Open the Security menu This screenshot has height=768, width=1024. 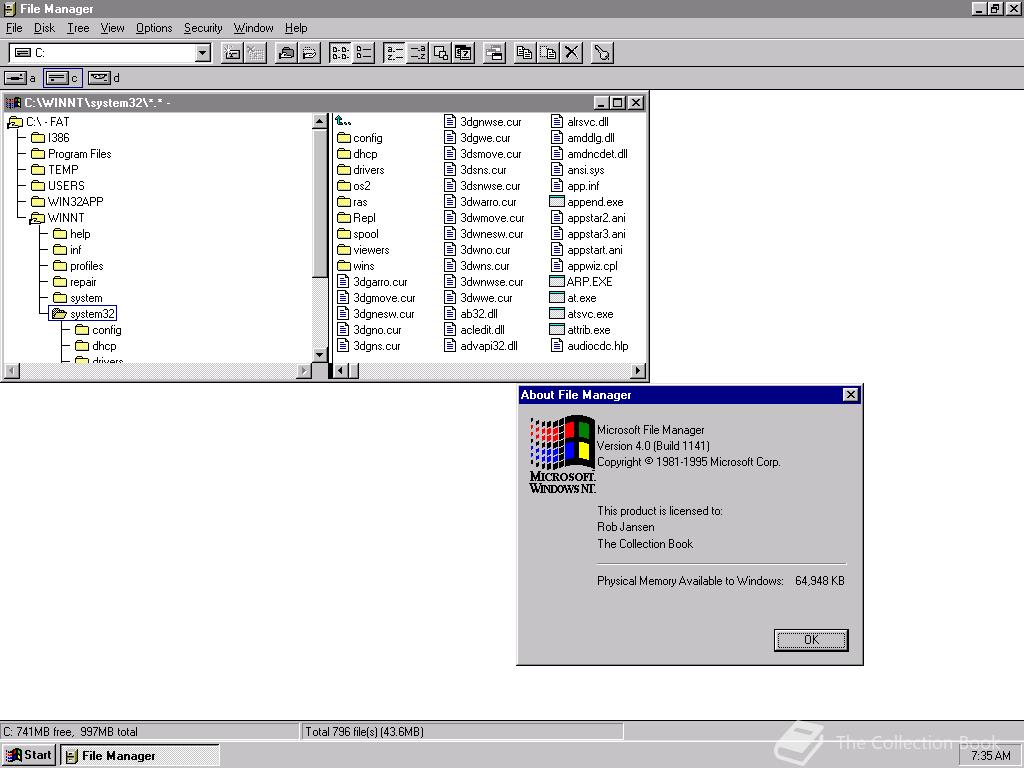(x=203, y=28)
